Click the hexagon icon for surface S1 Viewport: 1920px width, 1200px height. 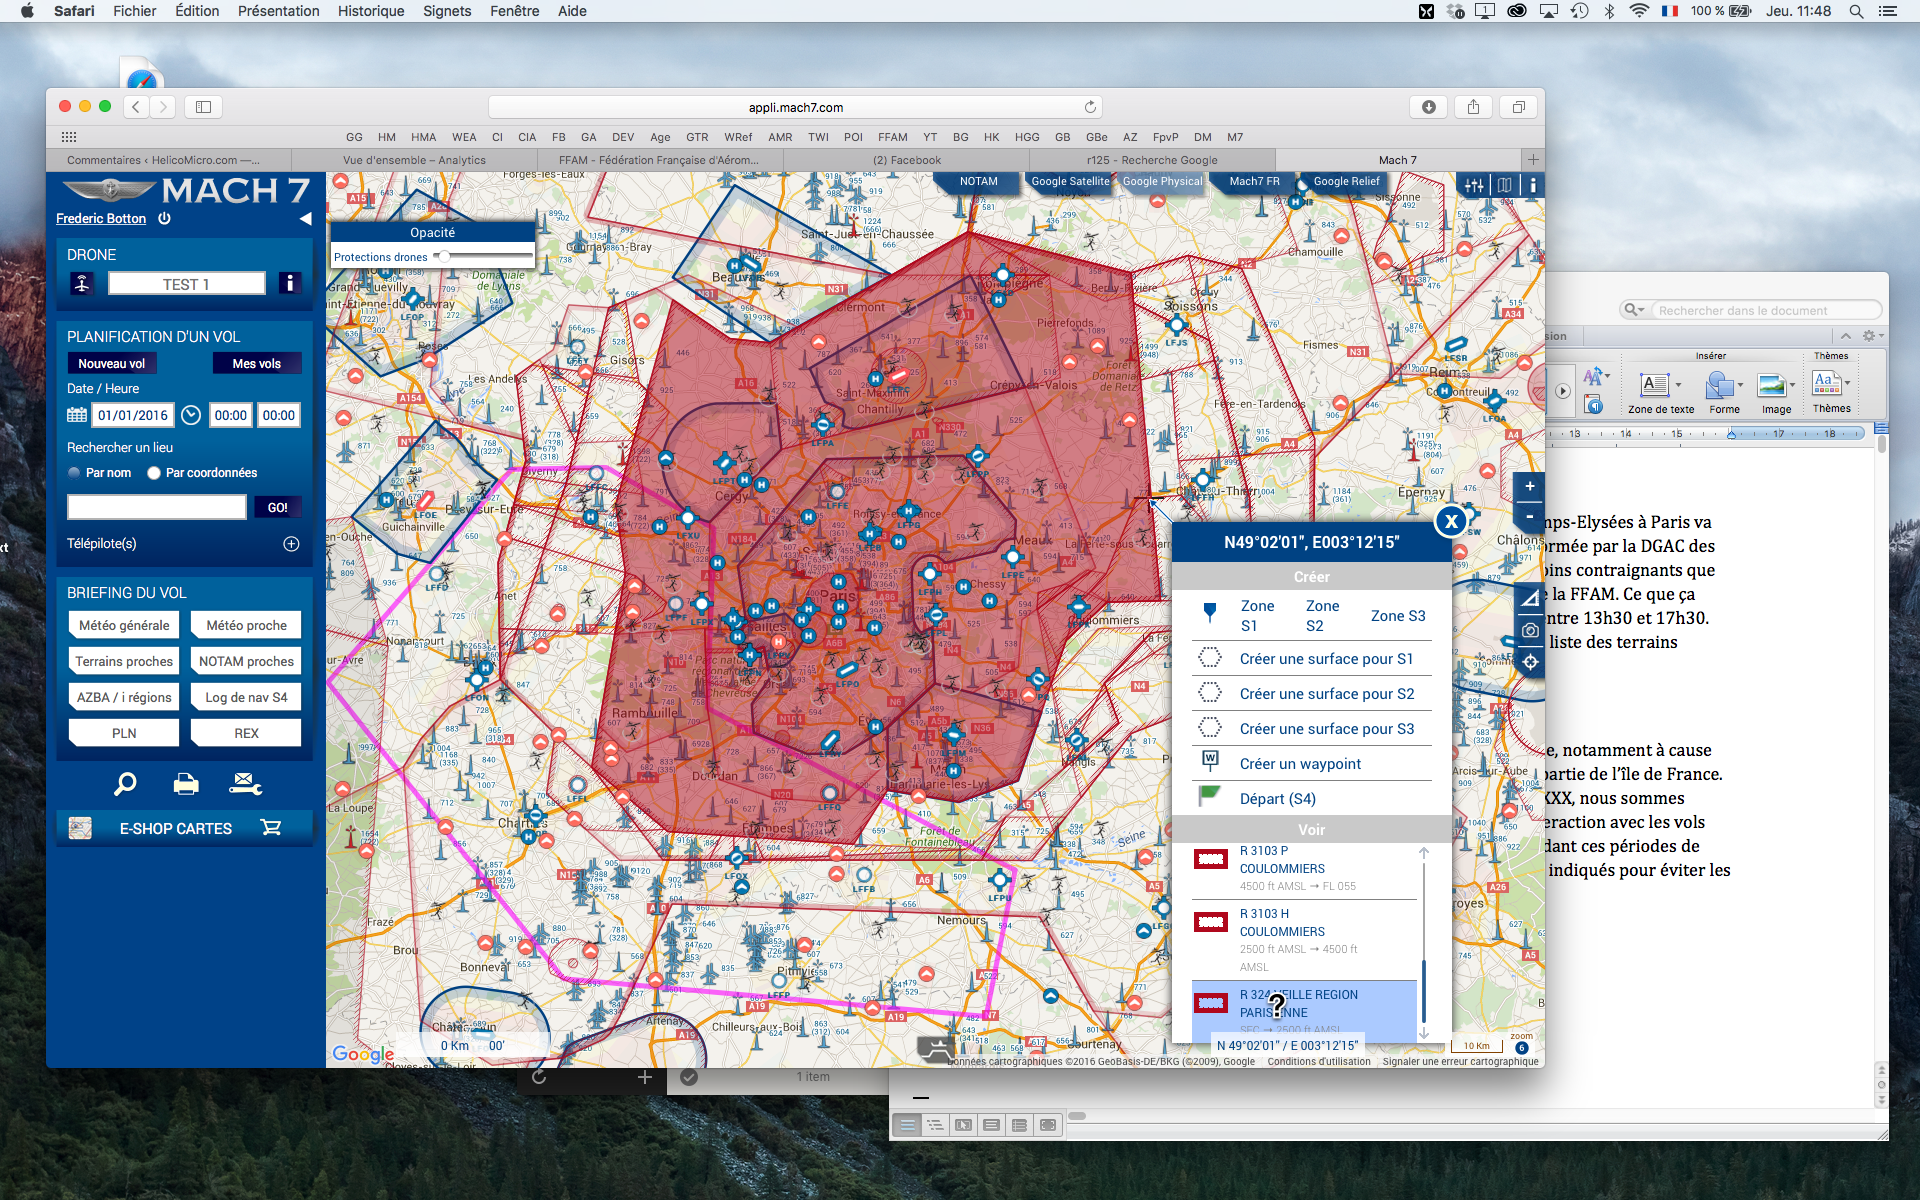(x=1210, y=658)
